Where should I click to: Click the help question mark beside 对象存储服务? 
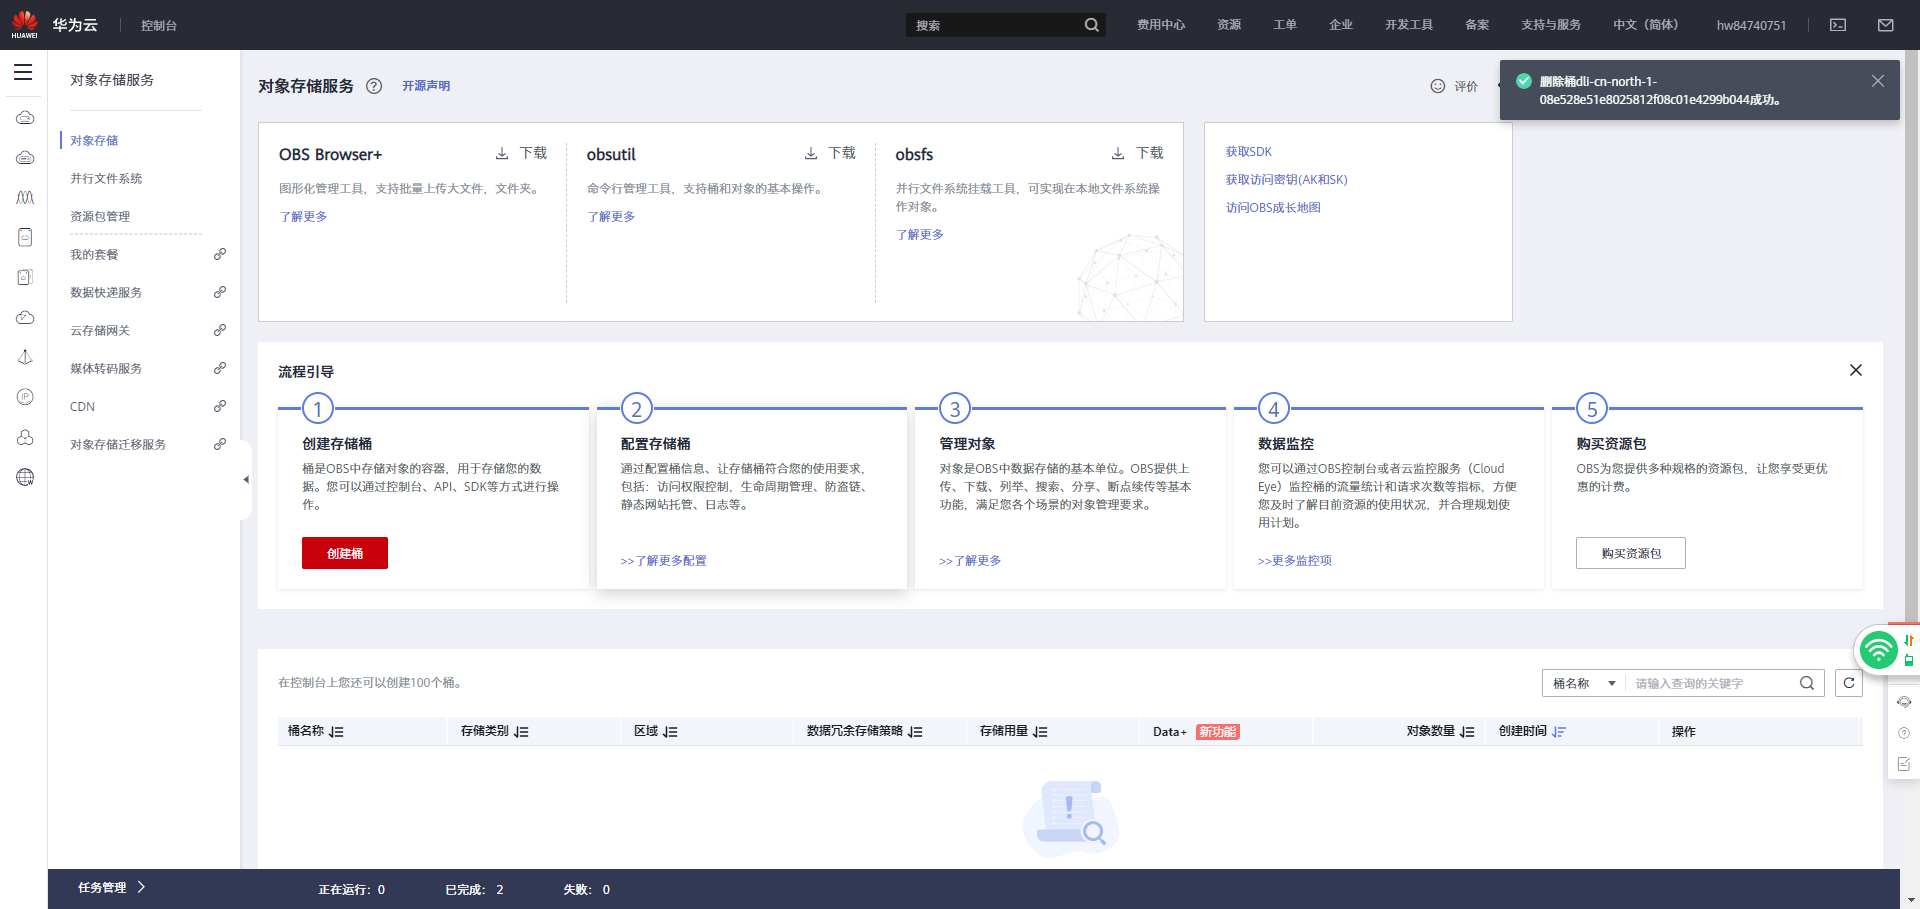coord(374,86)
